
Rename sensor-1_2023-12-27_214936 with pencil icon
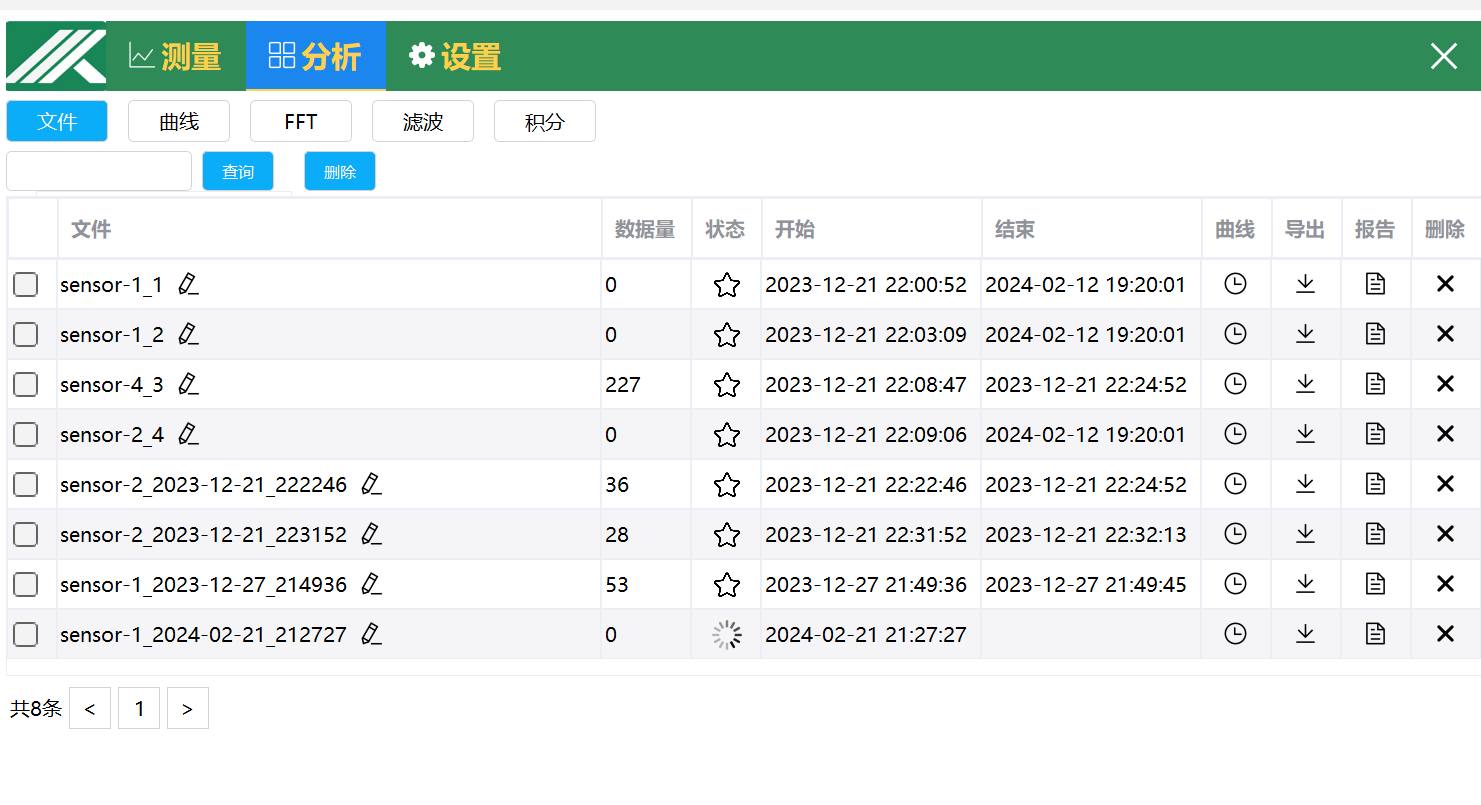click(x=371, y=584)
